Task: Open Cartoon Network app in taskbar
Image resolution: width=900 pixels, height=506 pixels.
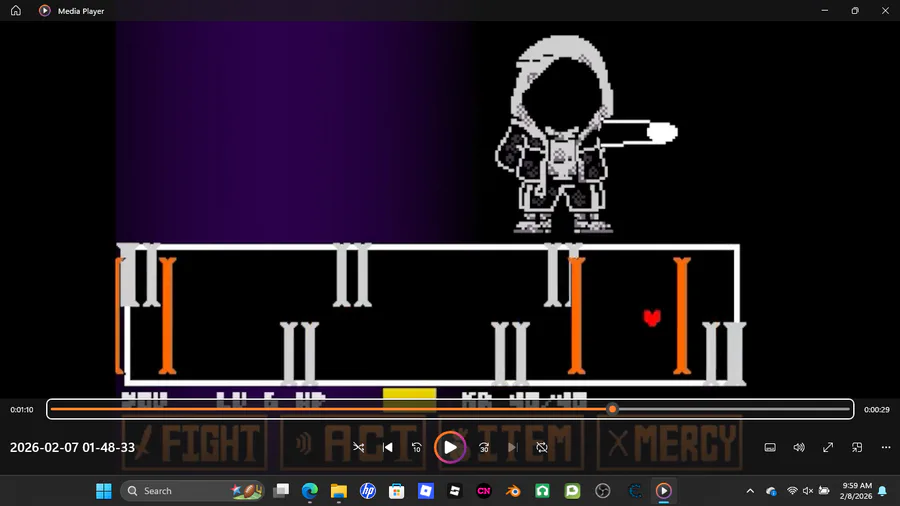Action: click(484, 491)
